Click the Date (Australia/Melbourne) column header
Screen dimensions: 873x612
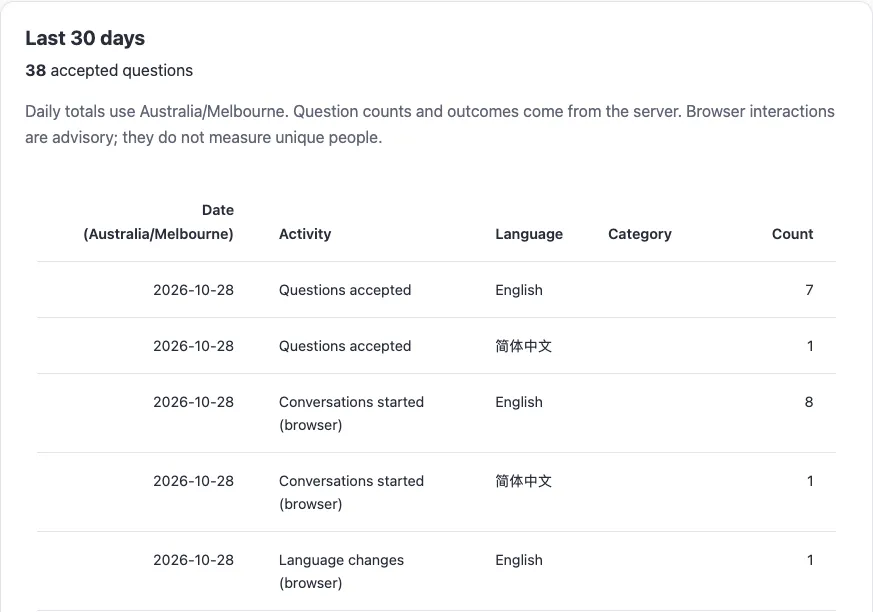[158, 222]
